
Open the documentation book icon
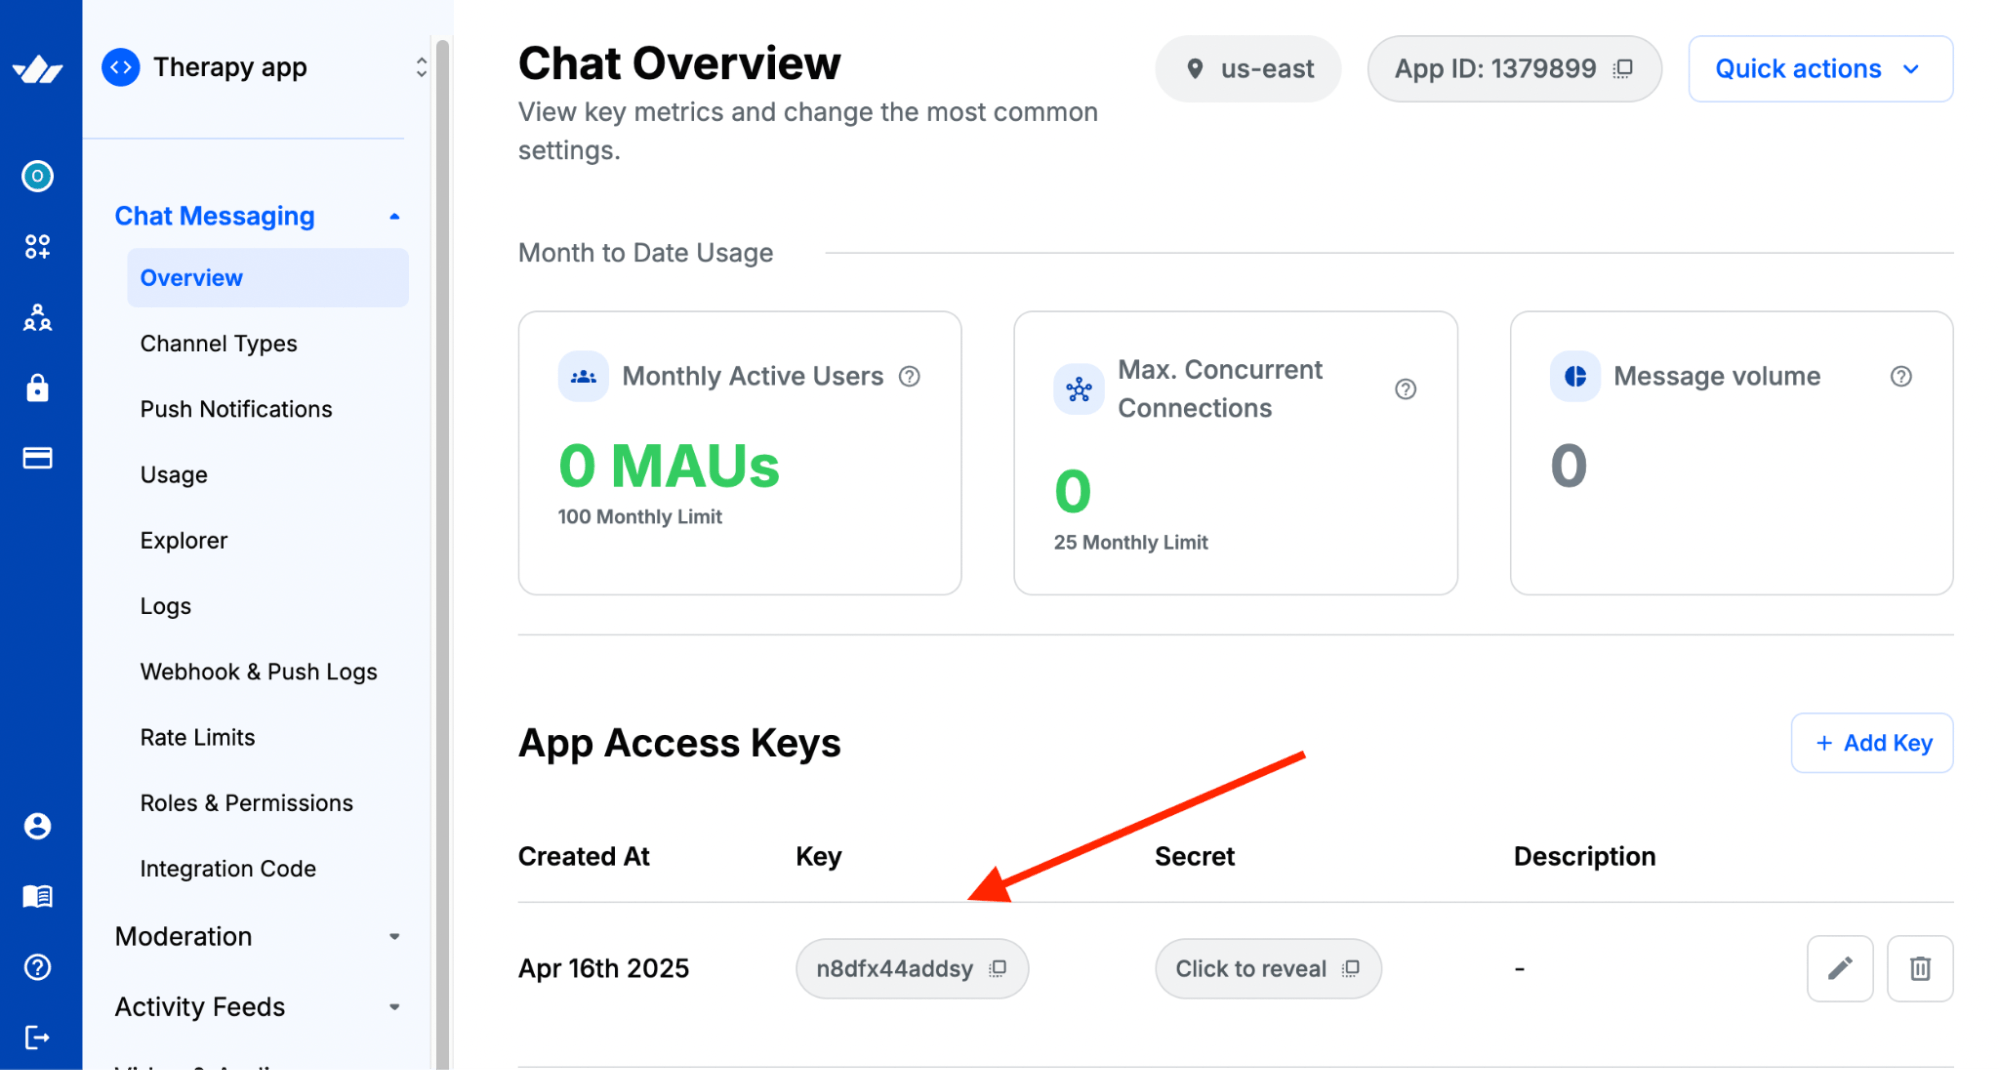click(38, 896)
